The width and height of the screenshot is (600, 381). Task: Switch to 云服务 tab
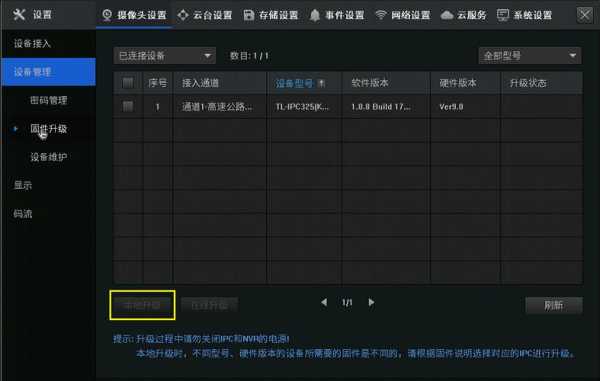tap(463, 15)
